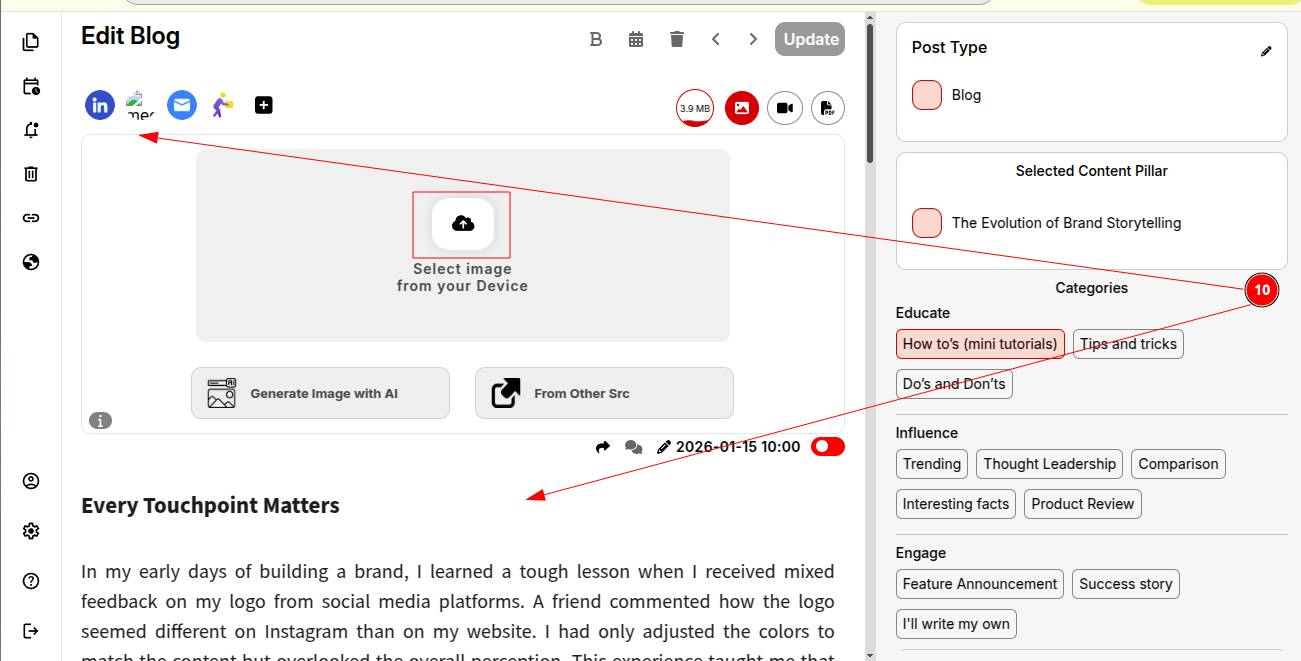Image resolution: width=1301 pixels, height=661 pixels.
Task: Toggle the How to's (mini tutorials) category
Action: pyautogui.click(x=980, y=344)
